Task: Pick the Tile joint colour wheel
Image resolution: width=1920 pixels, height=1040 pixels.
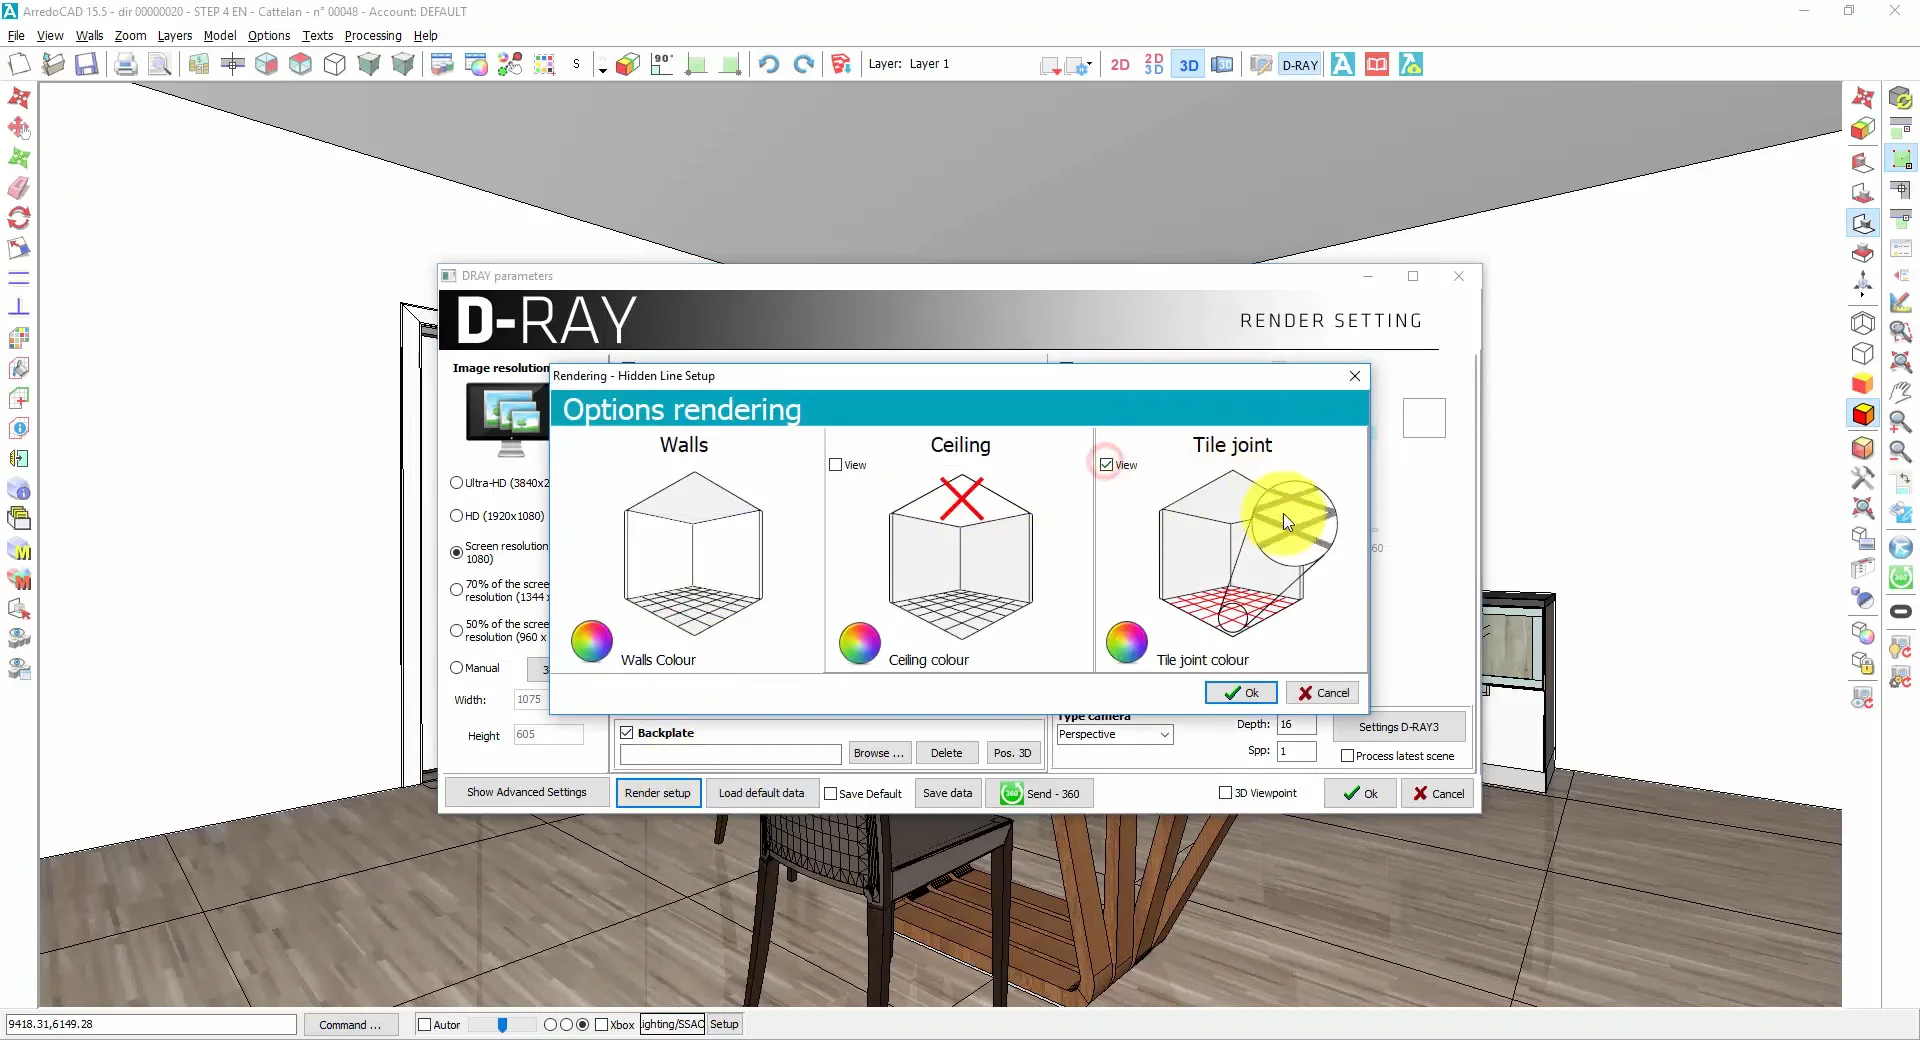Action: tap(1127, 642)
